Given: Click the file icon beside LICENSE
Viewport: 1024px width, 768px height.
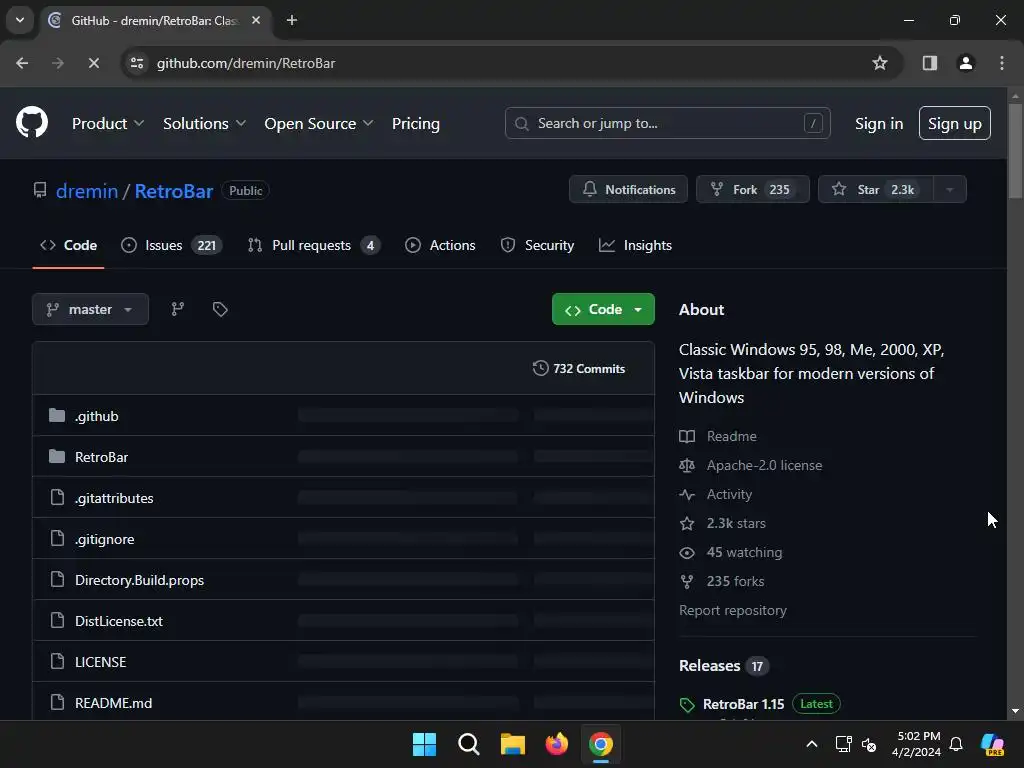Looking at the screenshot, I should pos(57,662).
